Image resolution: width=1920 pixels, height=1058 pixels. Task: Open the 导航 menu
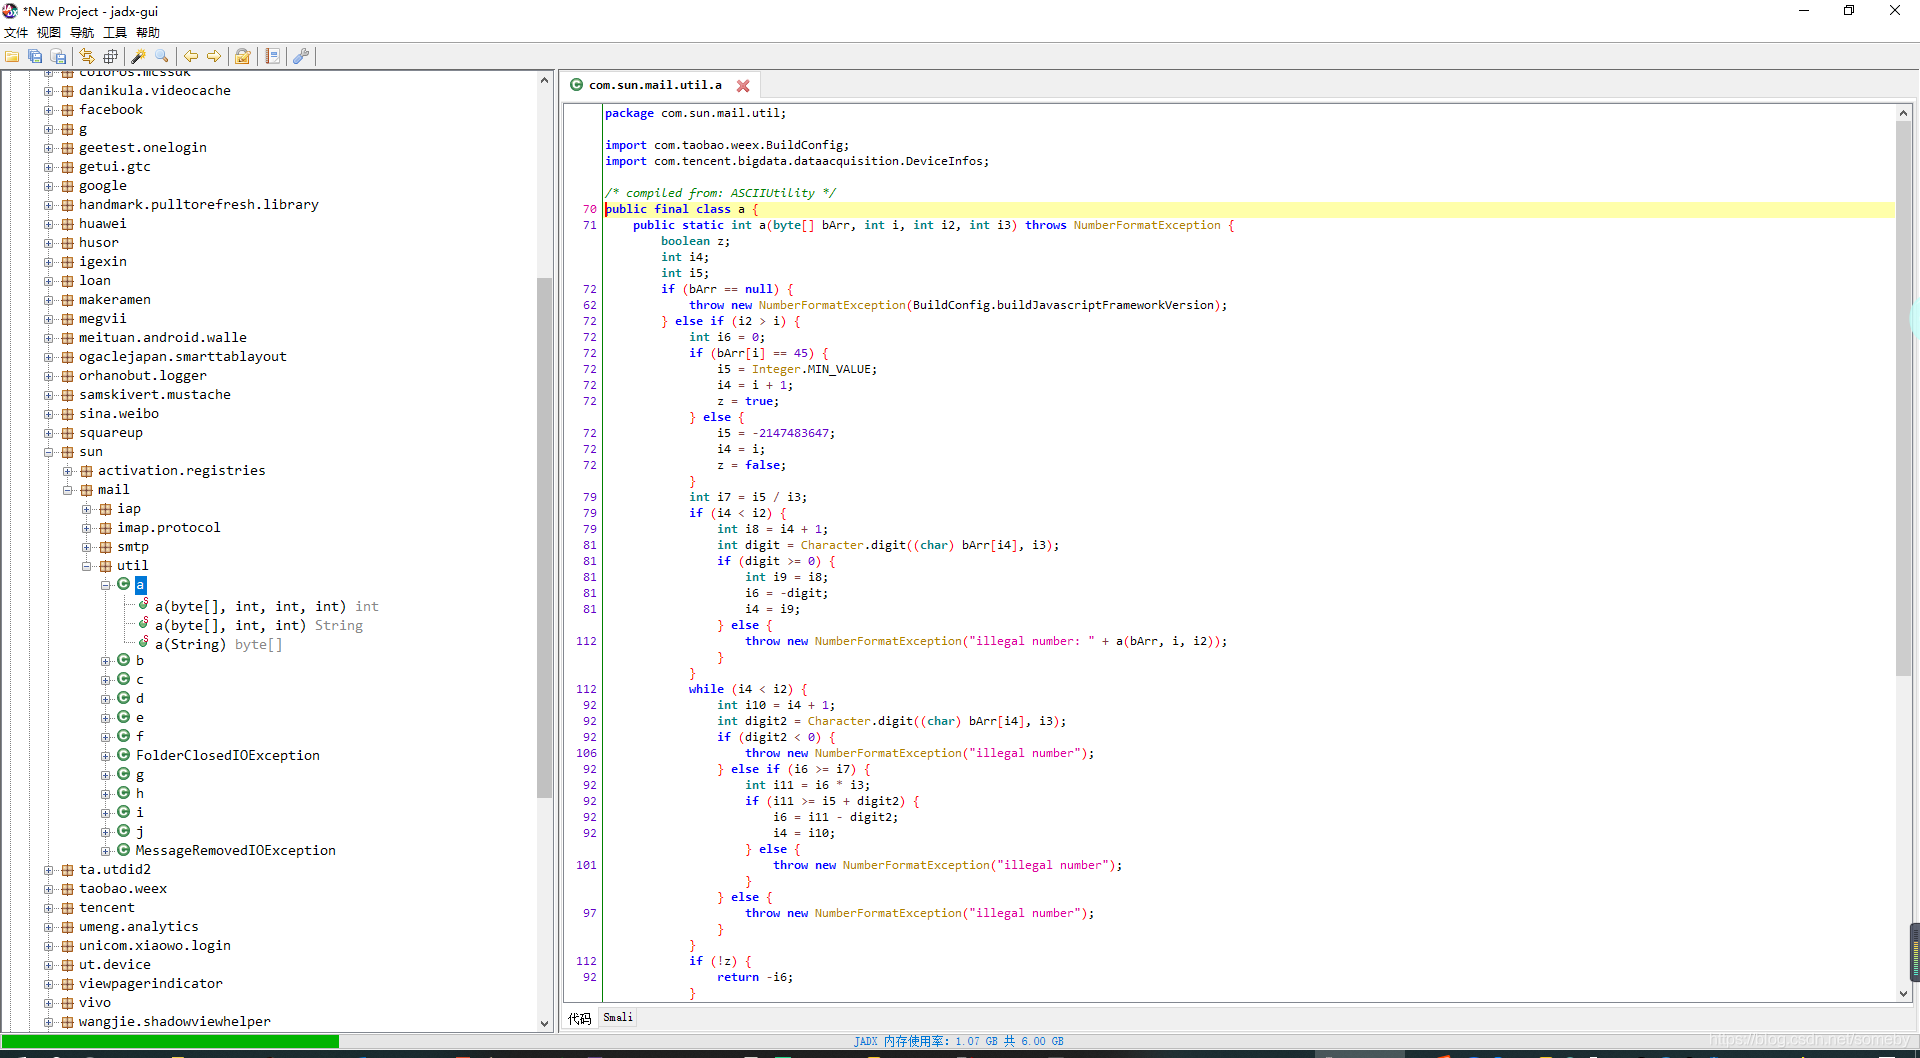coord(82,33)
